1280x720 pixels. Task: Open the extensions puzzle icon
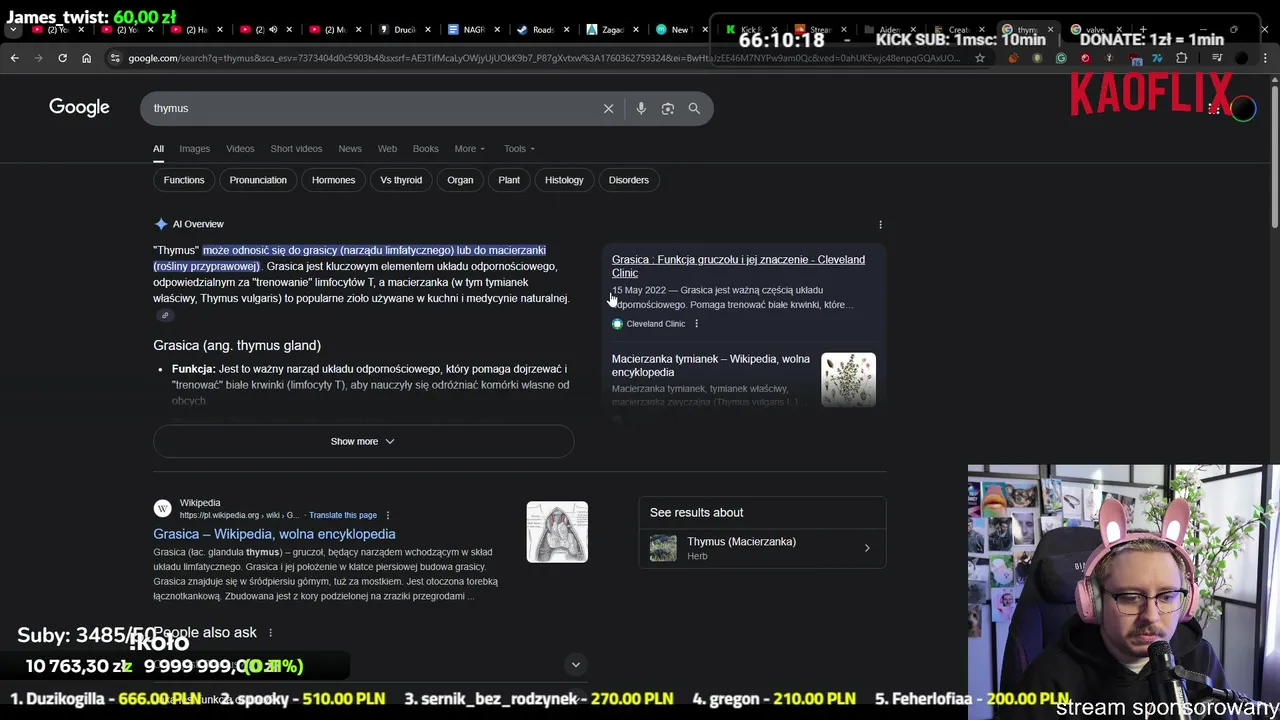tap(1181, 58)
